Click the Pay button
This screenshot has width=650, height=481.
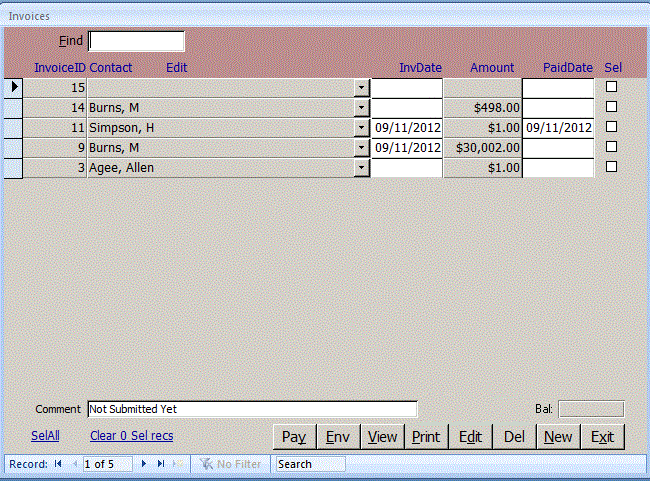tap(294, 437)
